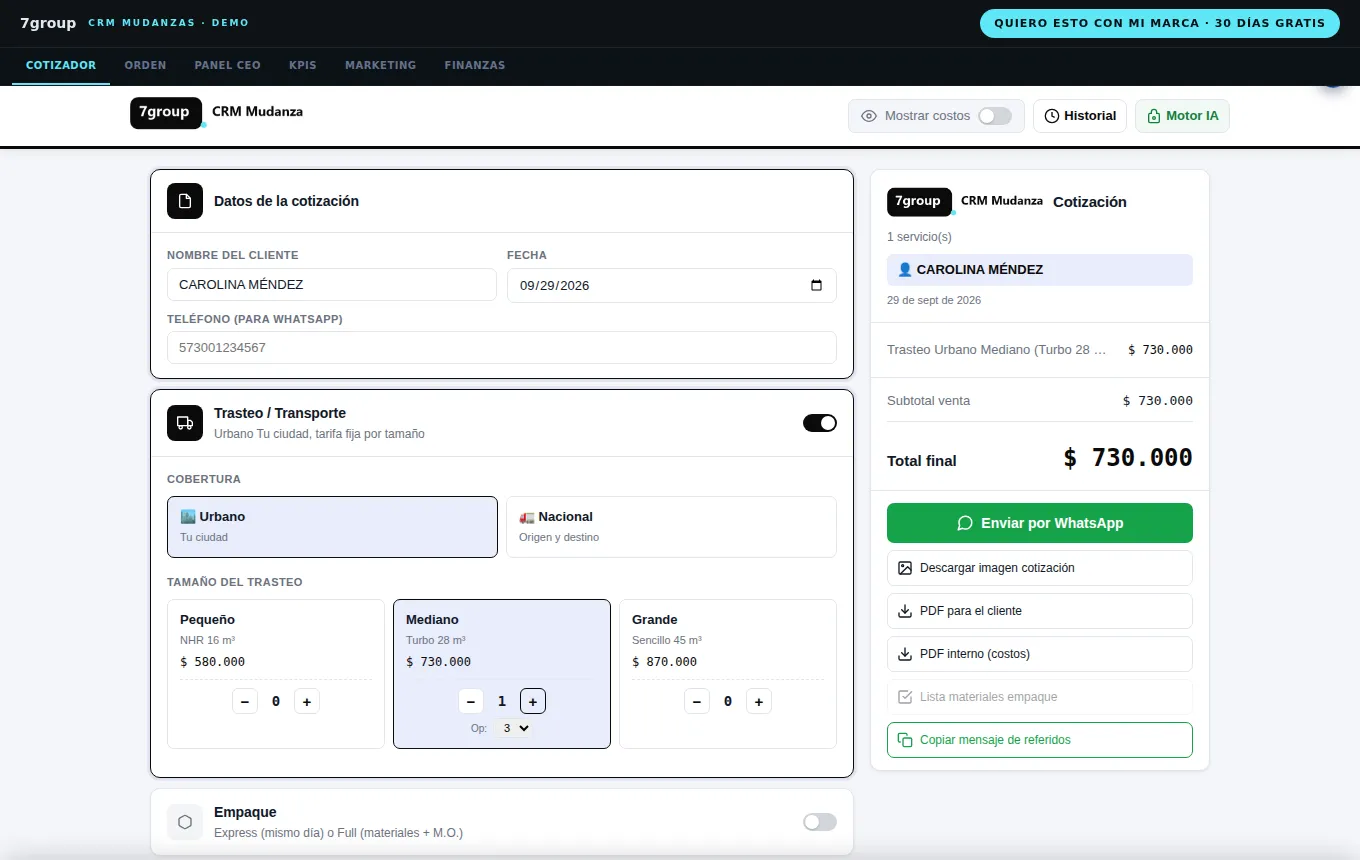This screenshot has height=860, width=1360.
Task: Decrease Pequeño quantity with minus button
Action: tap(245, 701)
